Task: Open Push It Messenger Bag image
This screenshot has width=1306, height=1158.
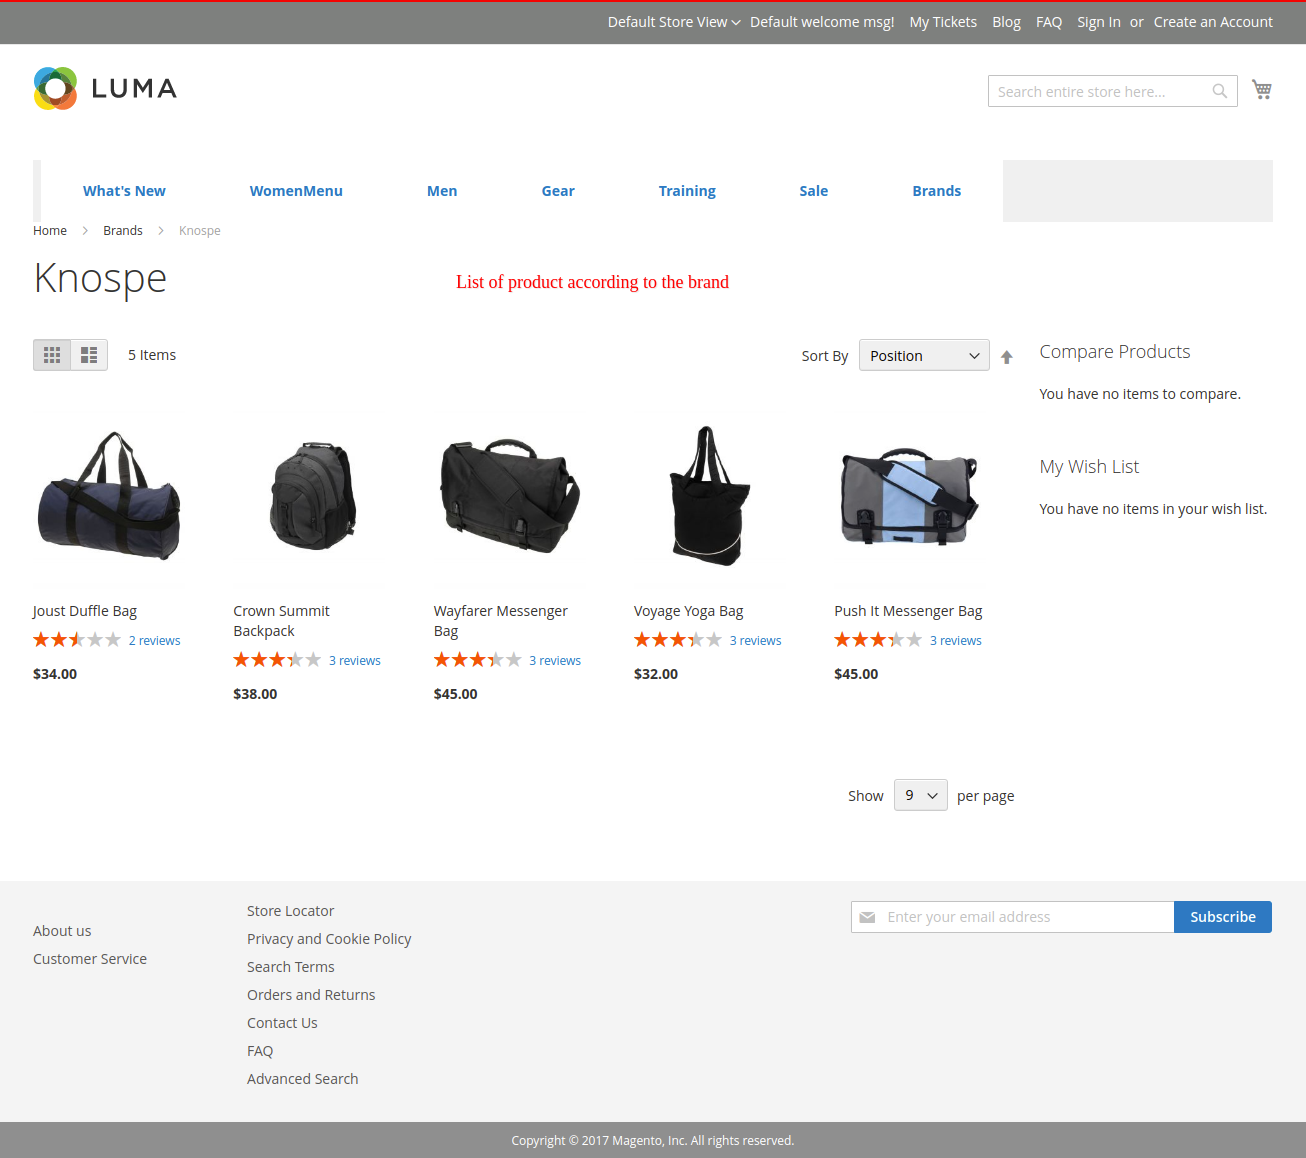Action: click(x=909, y=496)
